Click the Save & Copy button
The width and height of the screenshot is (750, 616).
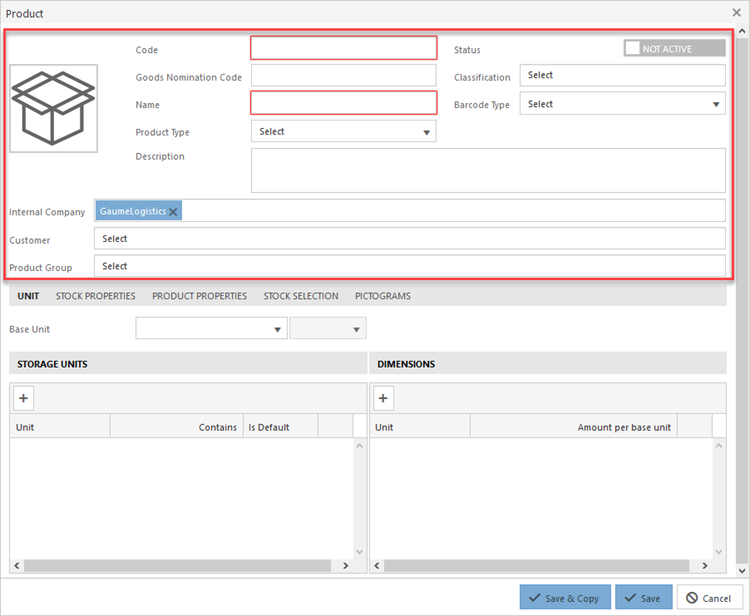[x=565, y=597]
